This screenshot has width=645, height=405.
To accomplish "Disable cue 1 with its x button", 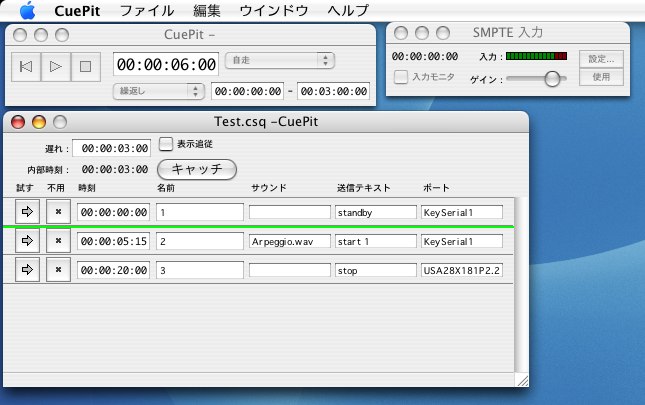I will pyautogui.click(x=58, y=212).
